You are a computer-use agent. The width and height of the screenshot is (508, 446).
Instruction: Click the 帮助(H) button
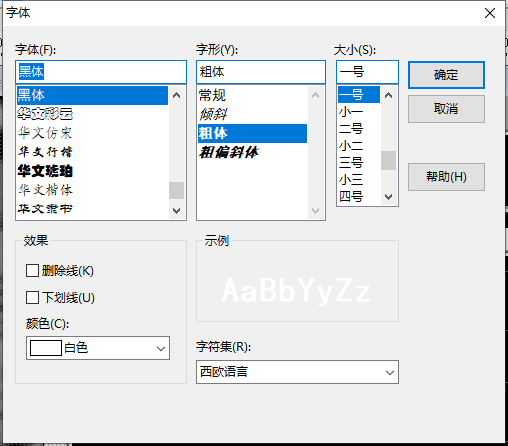point(446,177)
